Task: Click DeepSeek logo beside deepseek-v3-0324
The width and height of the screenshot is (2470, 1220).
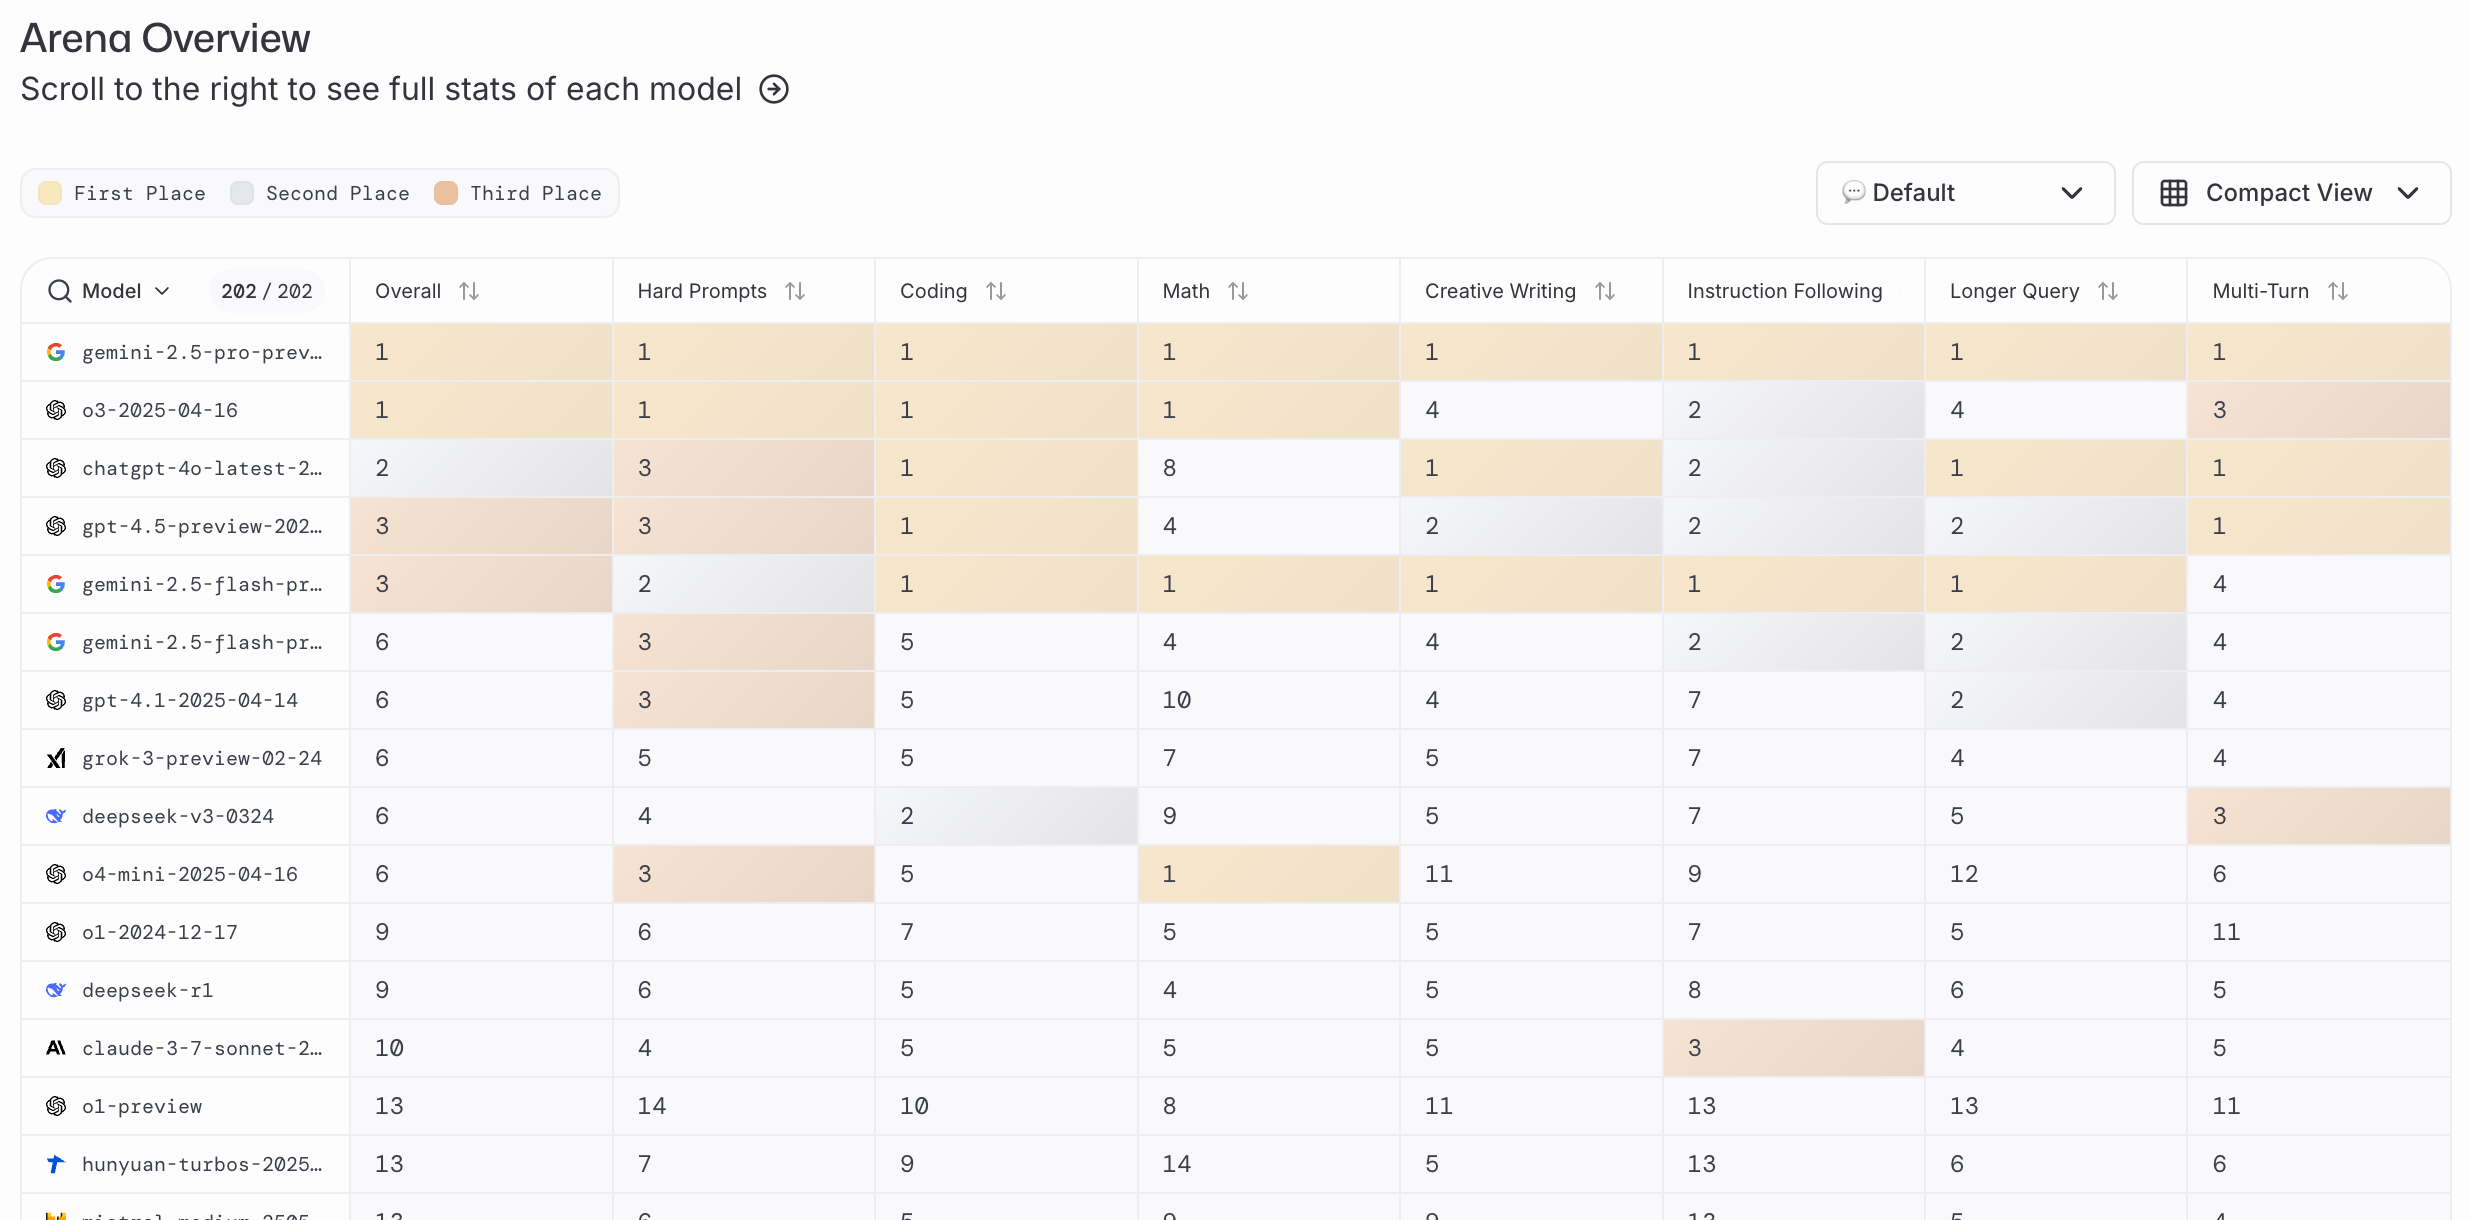Action: click(x=56, y=816)
